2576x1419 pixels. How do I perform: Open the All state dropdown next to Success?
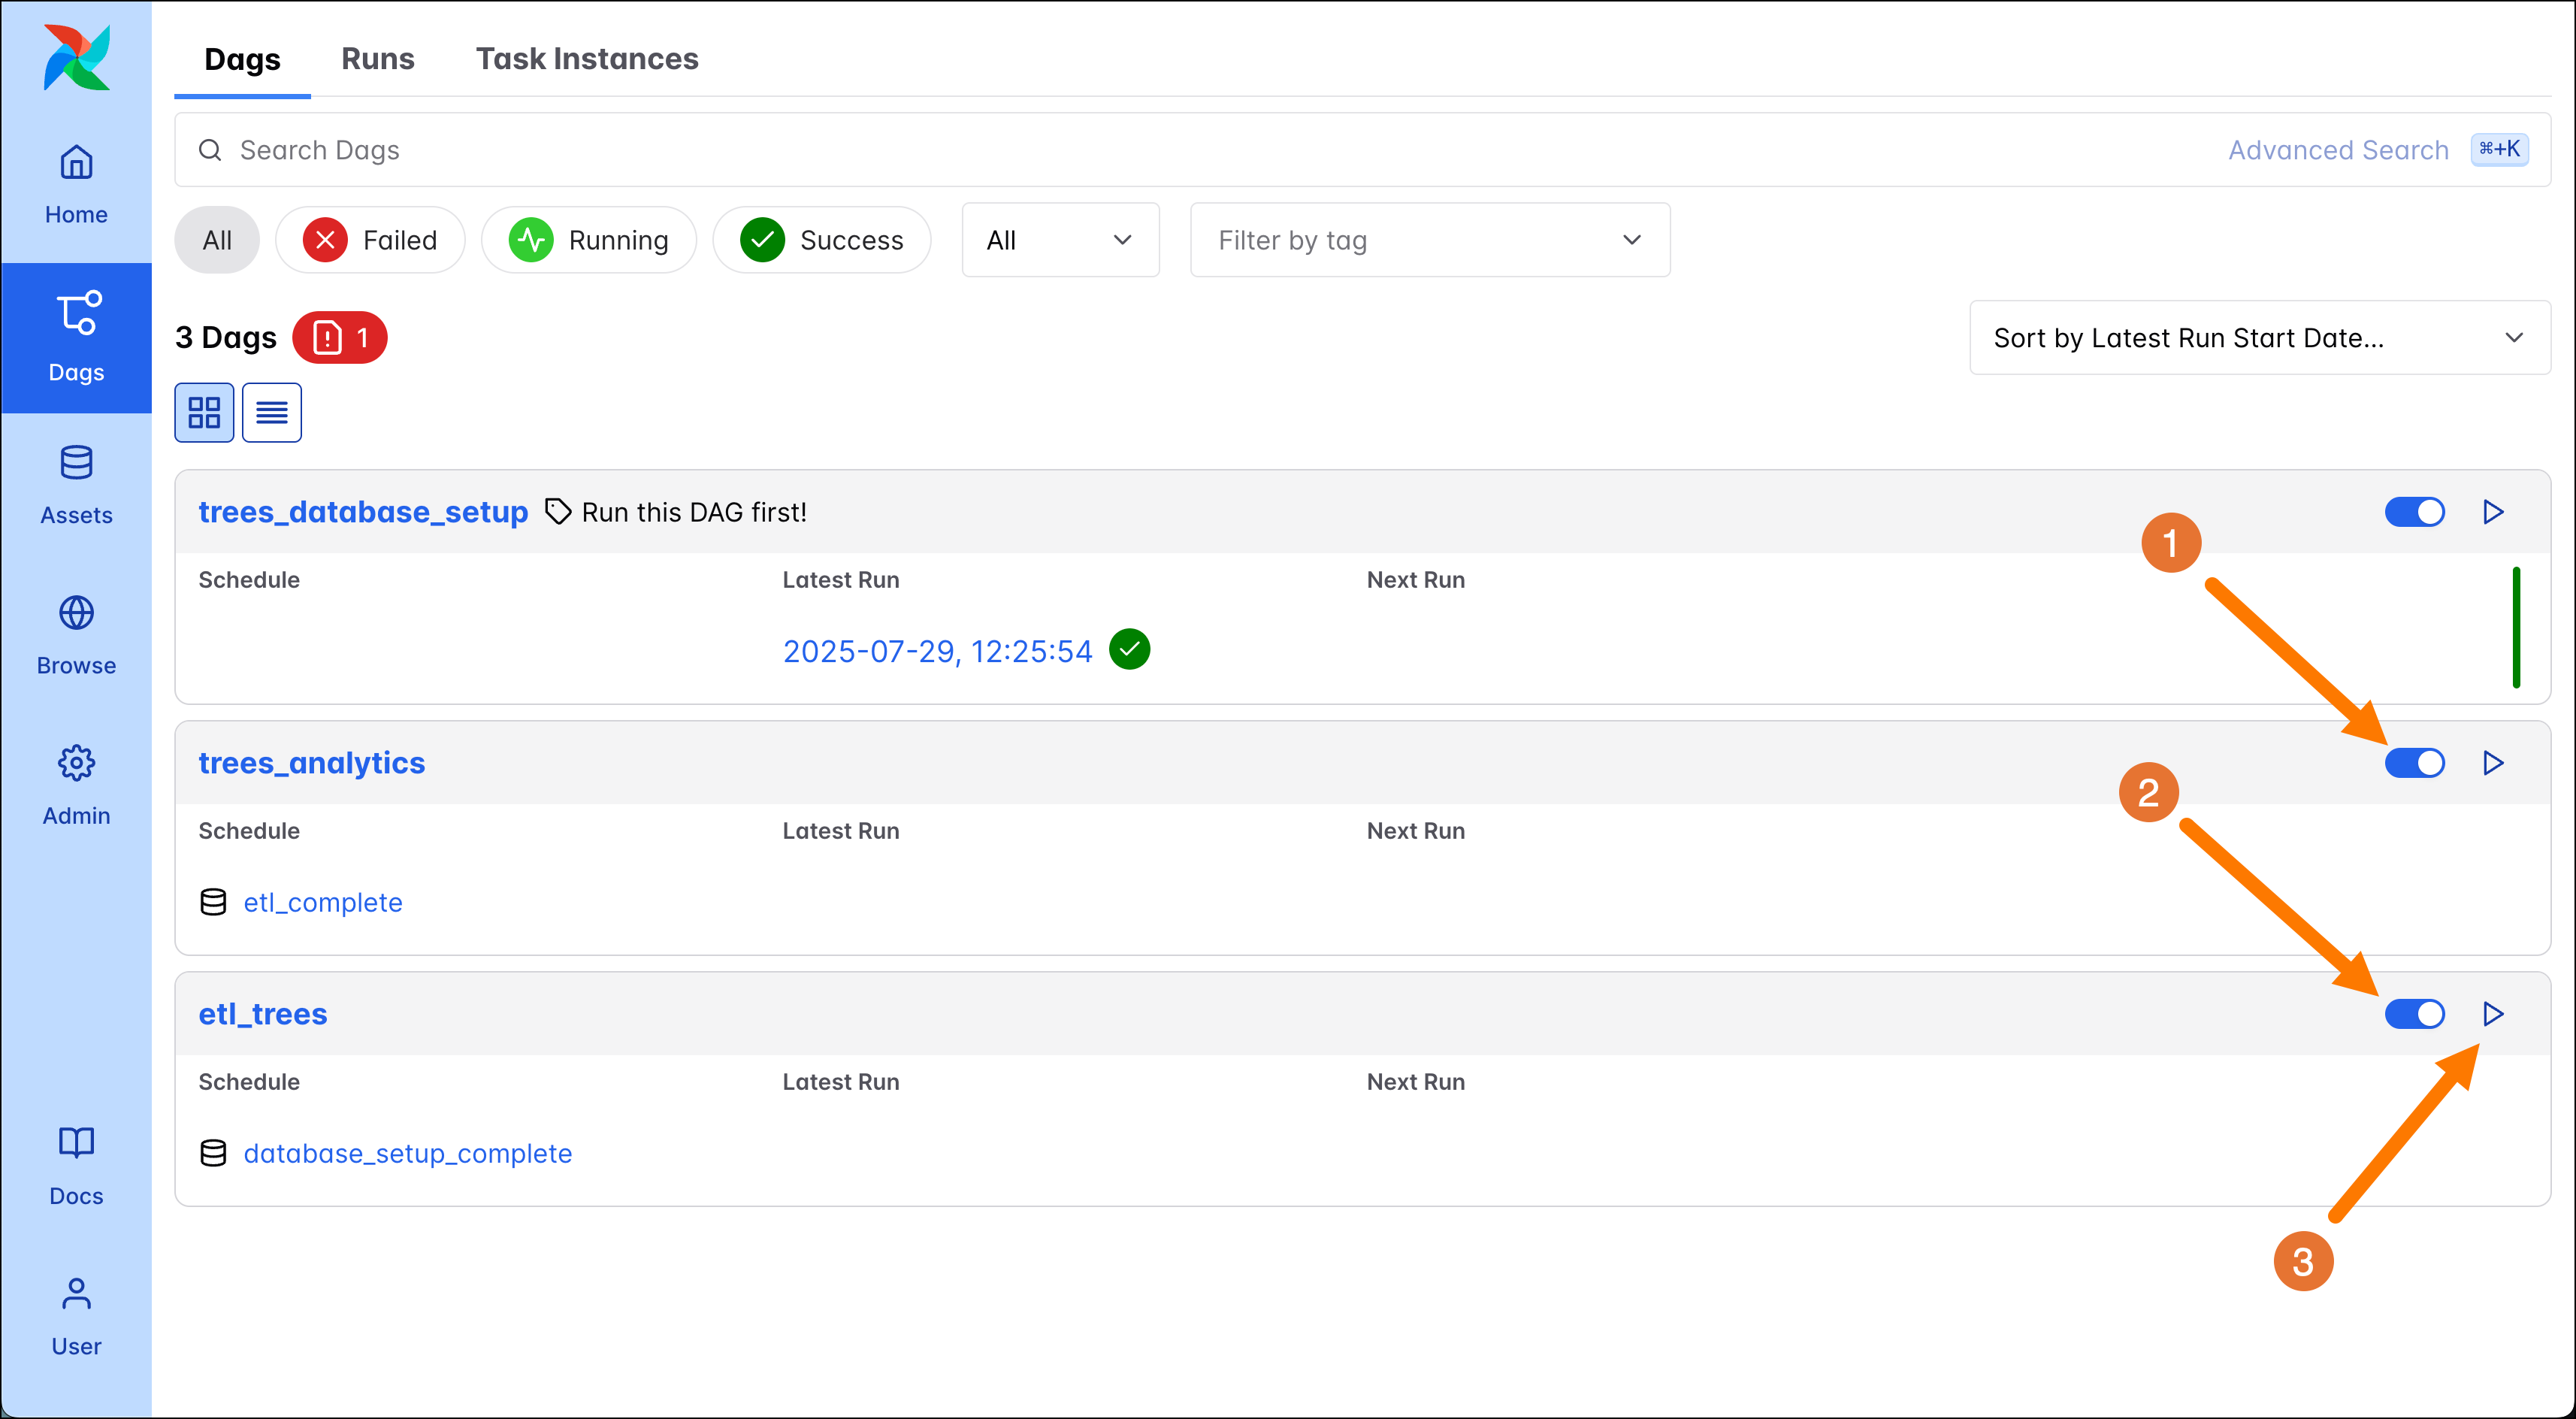1060,240
